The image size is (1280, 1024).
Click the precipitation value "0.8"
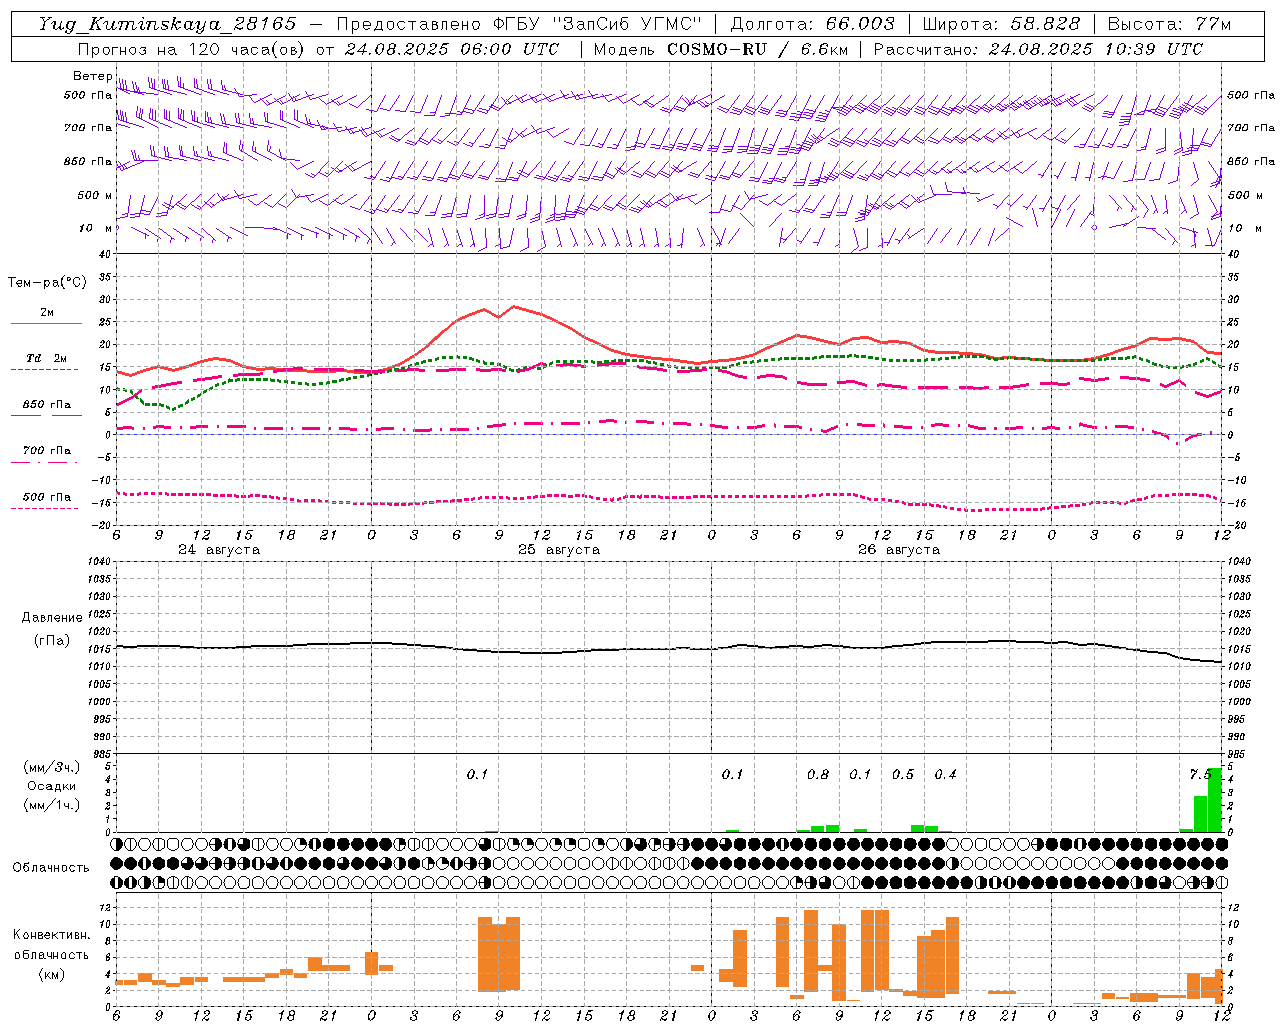pyautogui.click(x=818, y=774)
